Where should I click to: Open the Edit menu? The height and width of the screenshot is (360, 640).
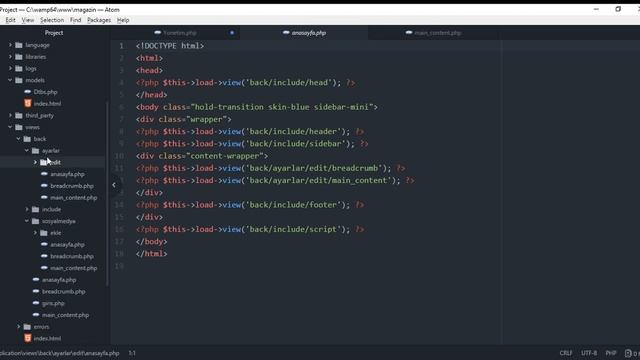point(10,20)
